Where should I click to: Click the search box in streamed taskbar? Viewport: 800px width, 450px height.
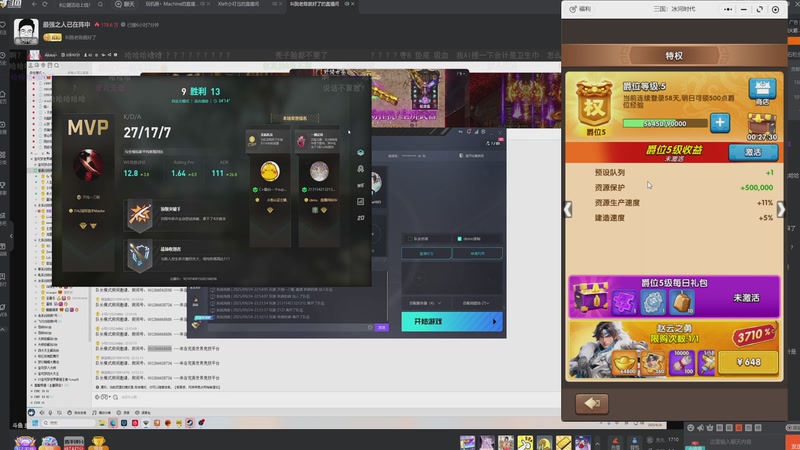point(69,423)
